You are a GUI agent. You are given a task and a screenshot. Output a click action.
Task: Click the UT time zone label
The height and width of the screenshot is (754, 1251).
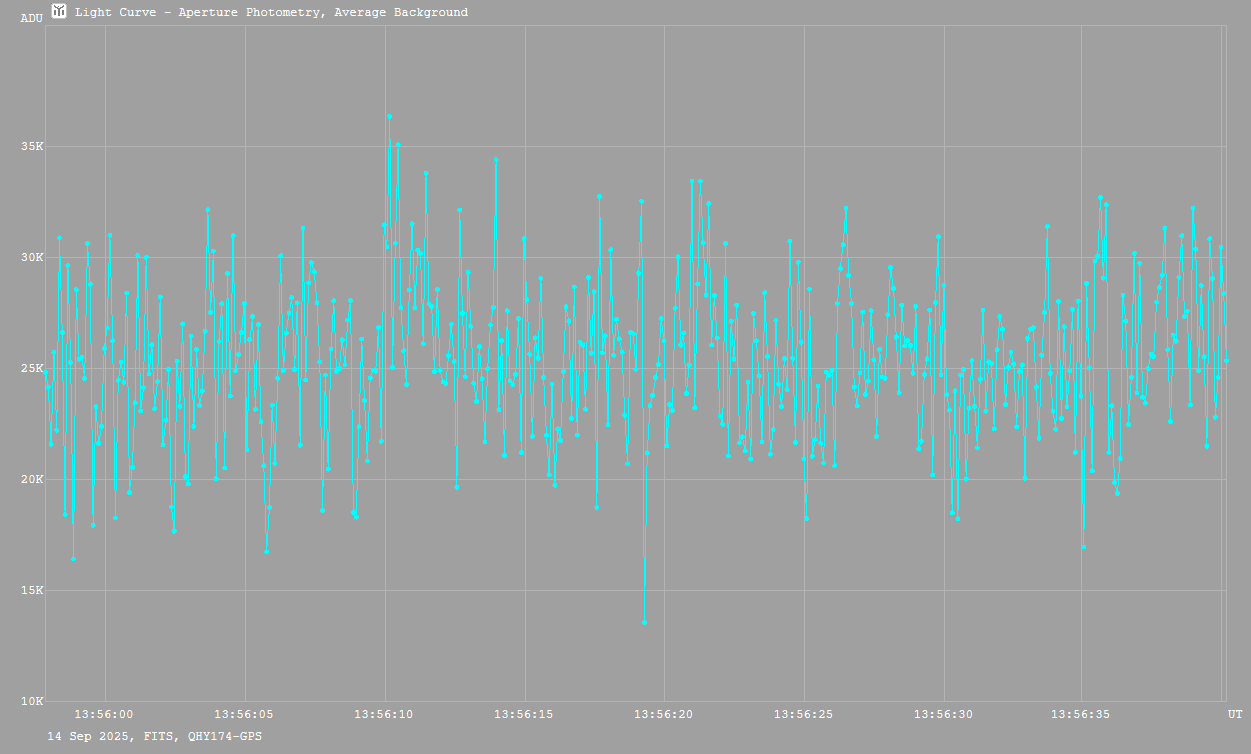pos(1235,715)
